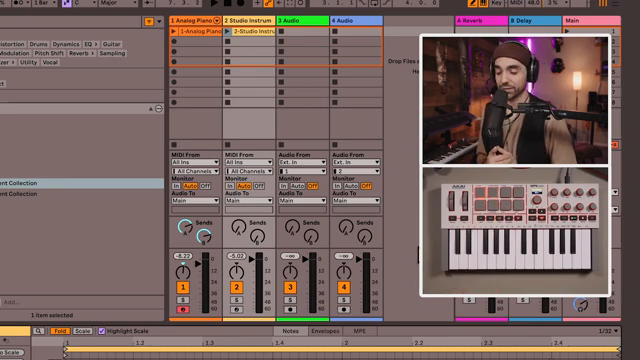Switch to the Envelopes tab

pos(325,331)
